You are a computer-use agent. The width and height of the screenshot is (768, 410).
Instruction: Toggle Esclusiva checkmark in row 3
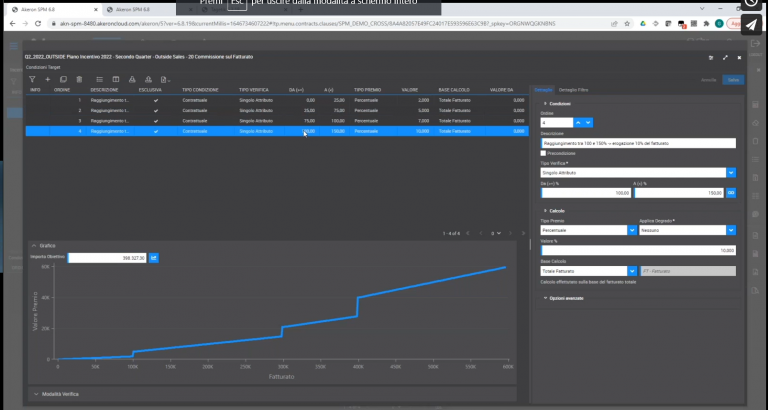click(x=155, y=120)
